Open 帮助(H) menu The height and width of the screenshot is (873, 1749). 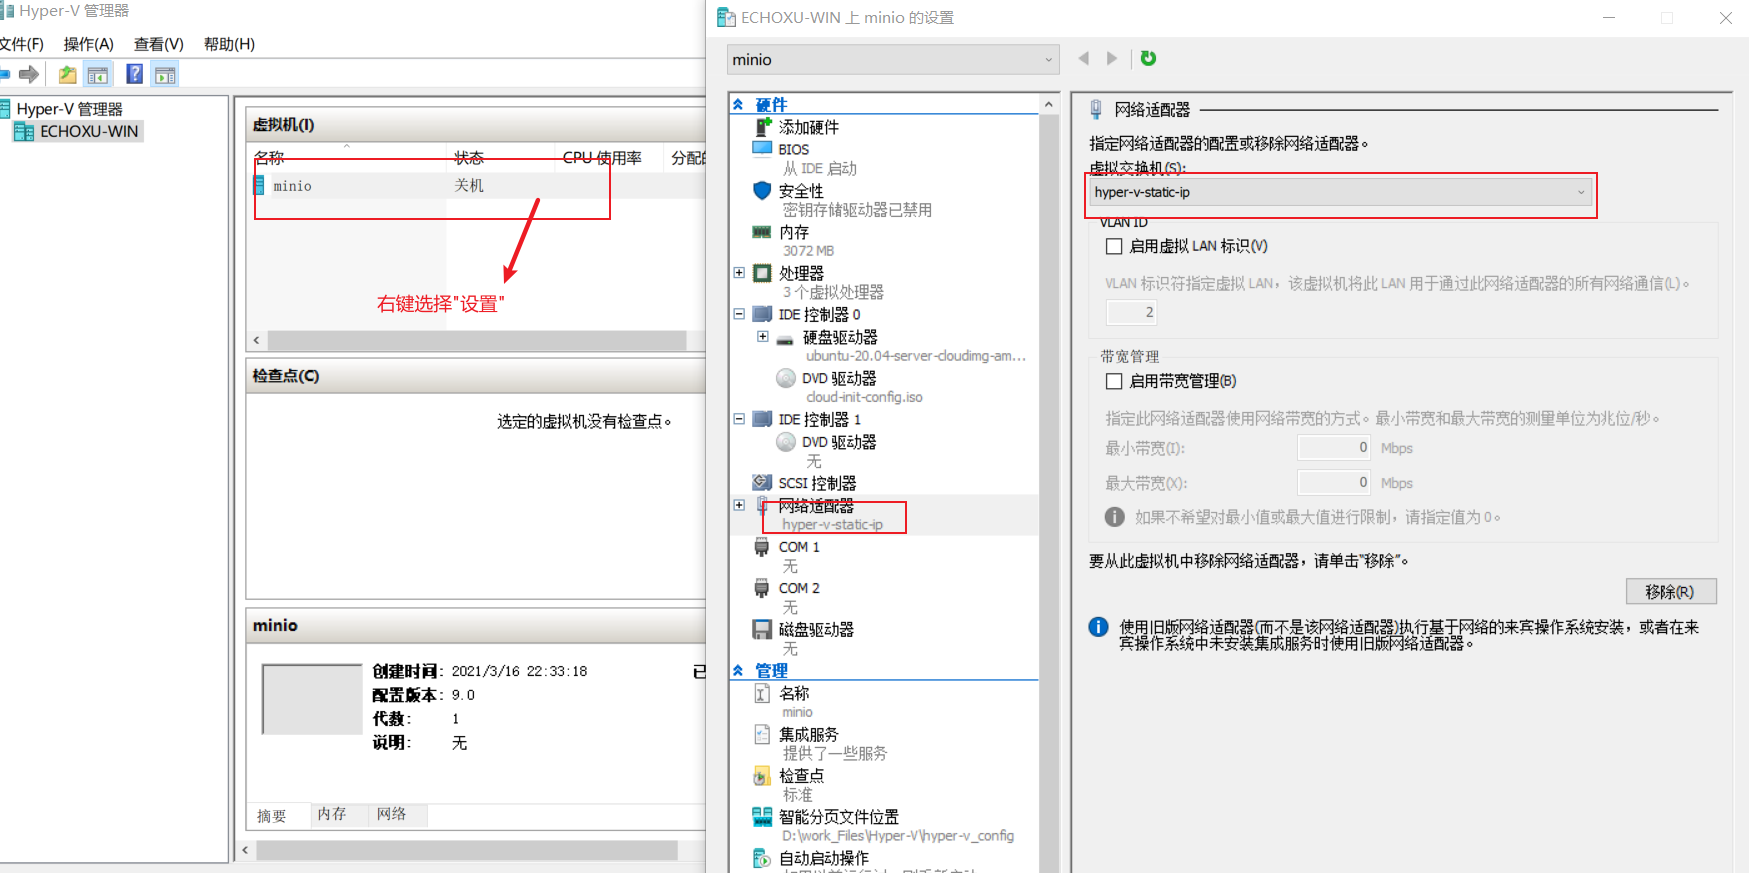tap(229, 44)
